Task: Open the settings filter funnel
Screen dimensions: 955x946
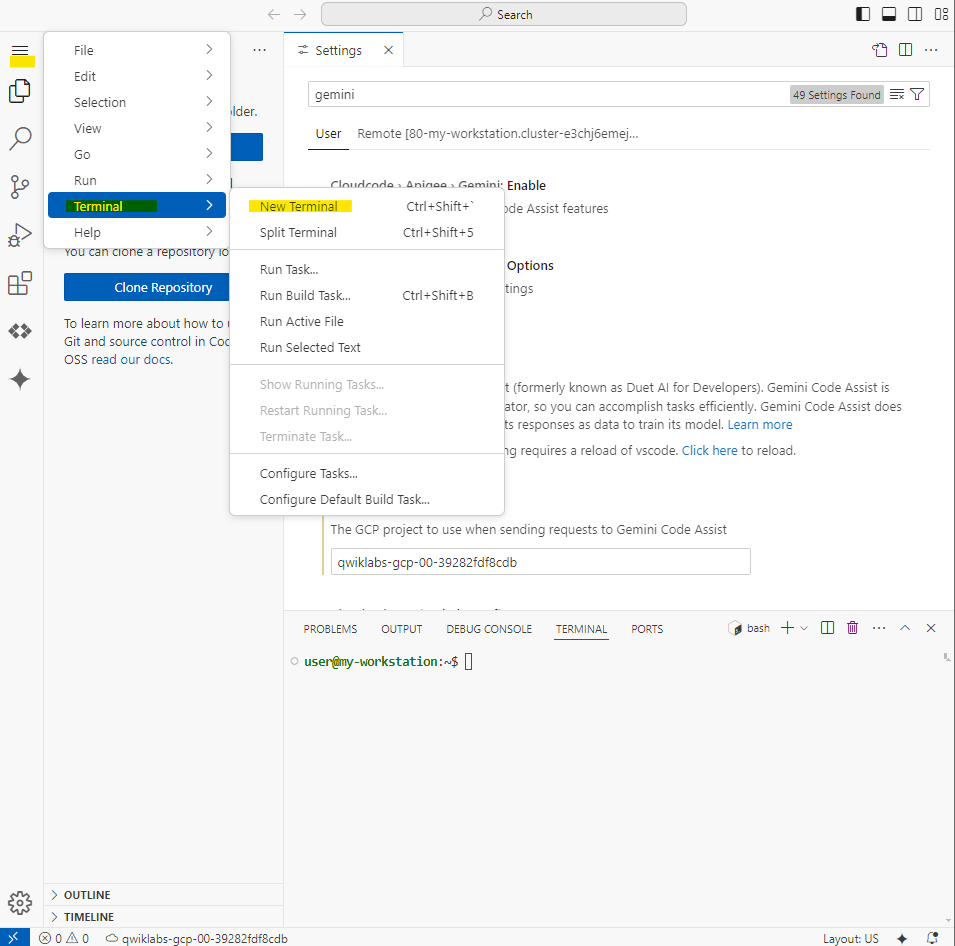Action: 917,94
